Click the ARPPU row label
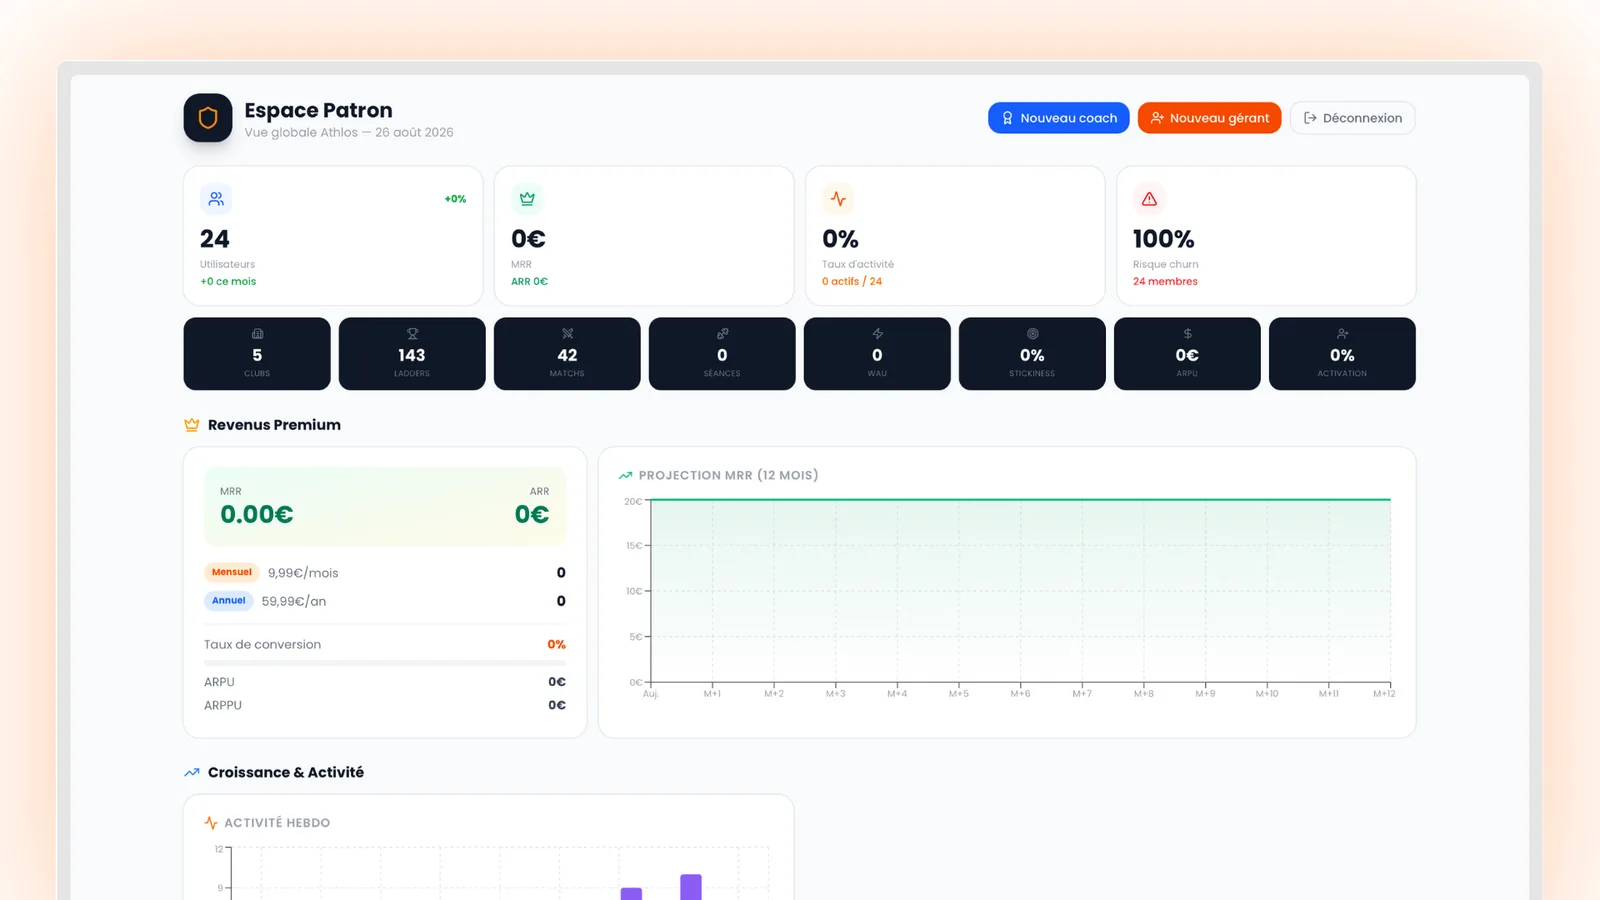The width and height of the screenshot is (1600, 900). pos(223,705)
